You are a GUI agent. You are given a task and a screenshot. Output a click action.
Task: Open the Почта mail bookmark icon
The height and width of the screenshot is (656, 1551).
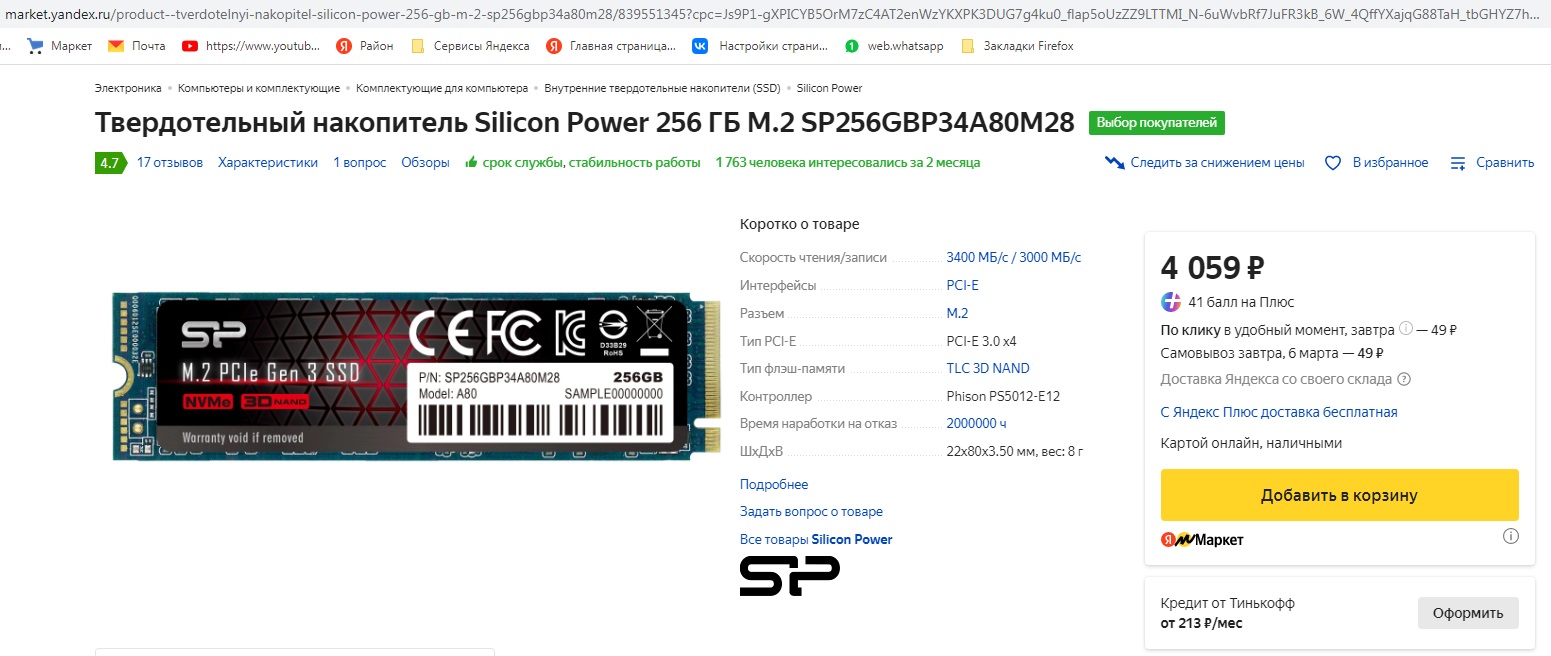[116, 46]
